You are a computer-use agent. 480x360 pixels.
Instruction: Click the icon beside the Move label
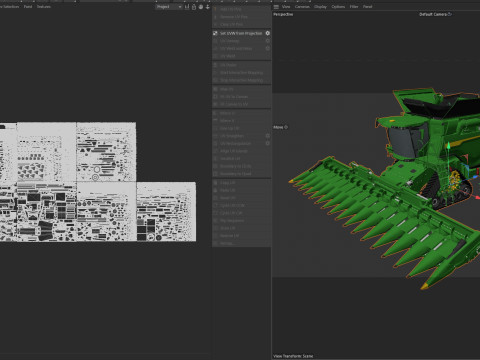pos(286,127)
